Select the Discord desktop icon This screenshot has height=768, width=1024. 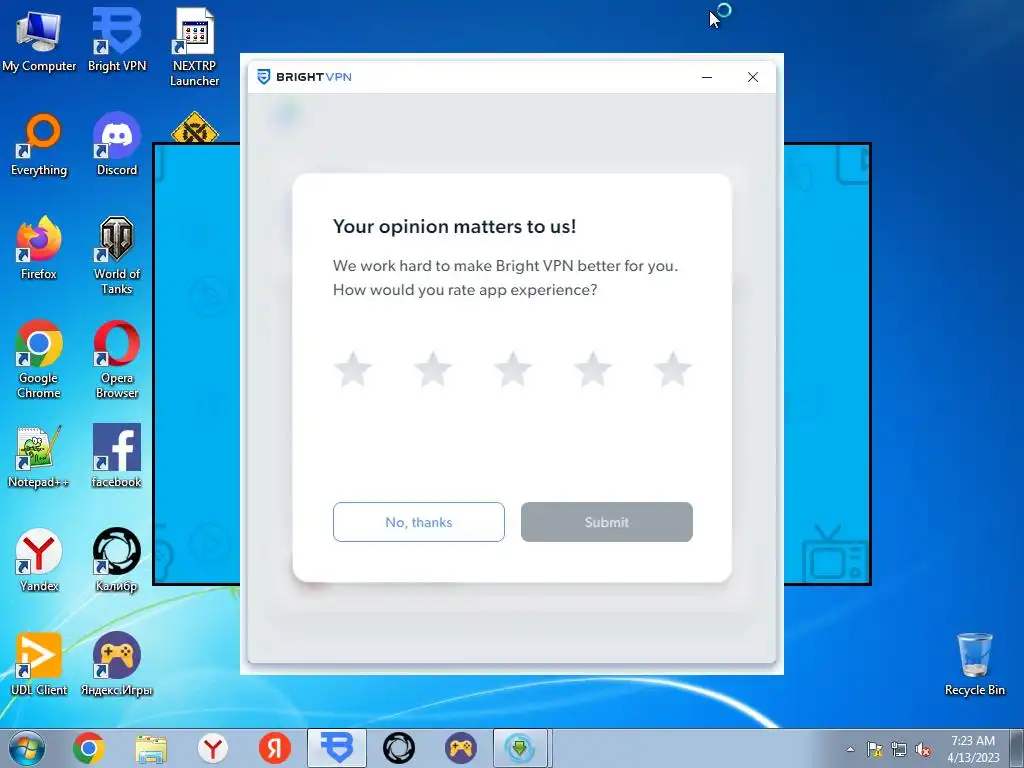(117, 145)
